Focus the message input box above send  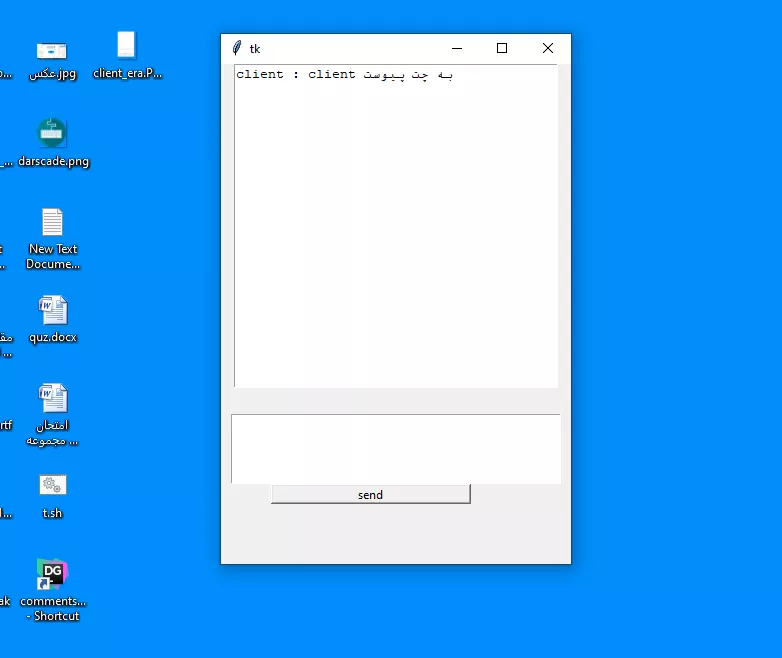click(x=395, y=448)
